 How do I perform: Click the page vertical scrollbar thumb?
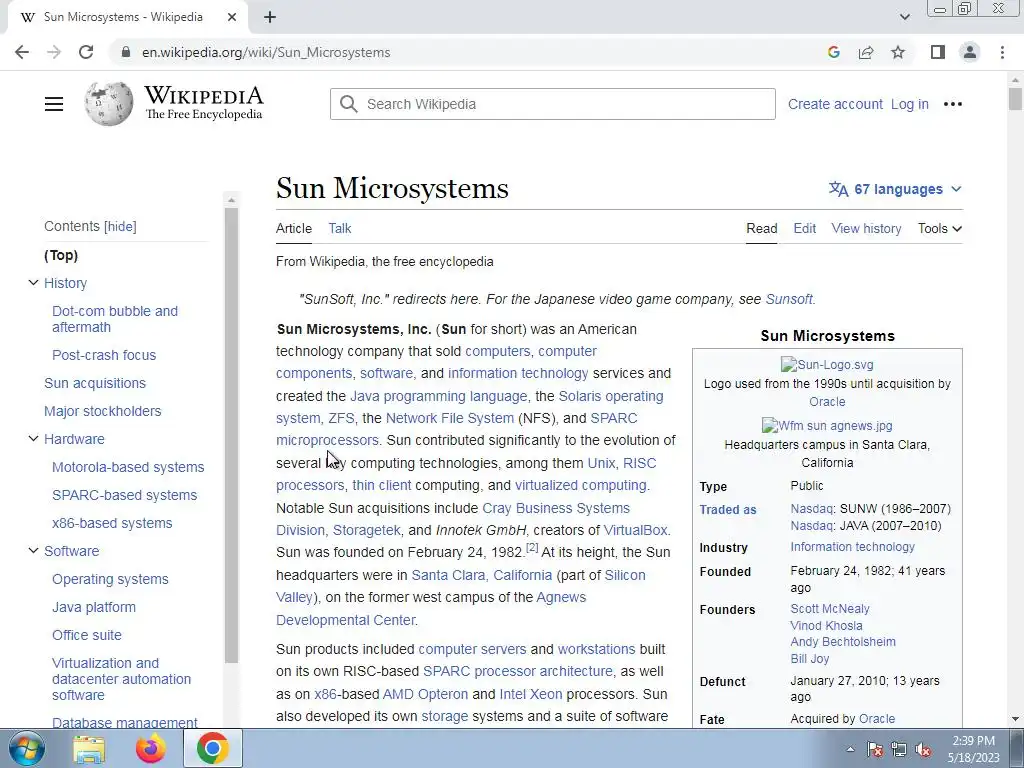pos(1015,99)
